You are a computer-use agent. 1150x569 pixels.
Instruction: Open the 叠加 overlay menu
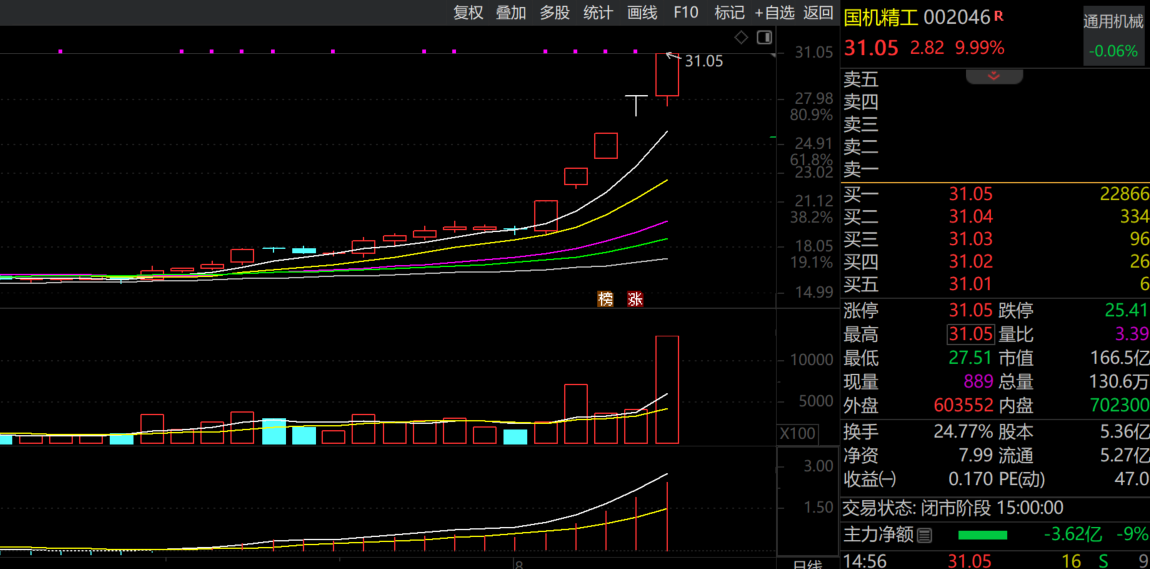click(x=511, y=12)
